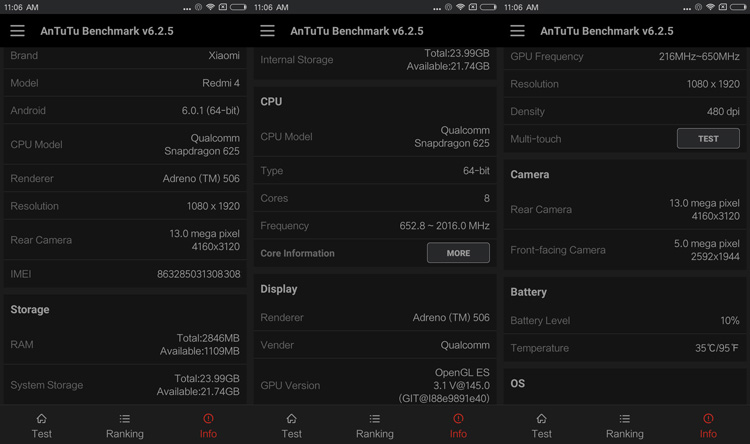Viewport: 750px width, 444px height.
Task: Select Rear Camera row in left panel
Action: tap(125, 240)
